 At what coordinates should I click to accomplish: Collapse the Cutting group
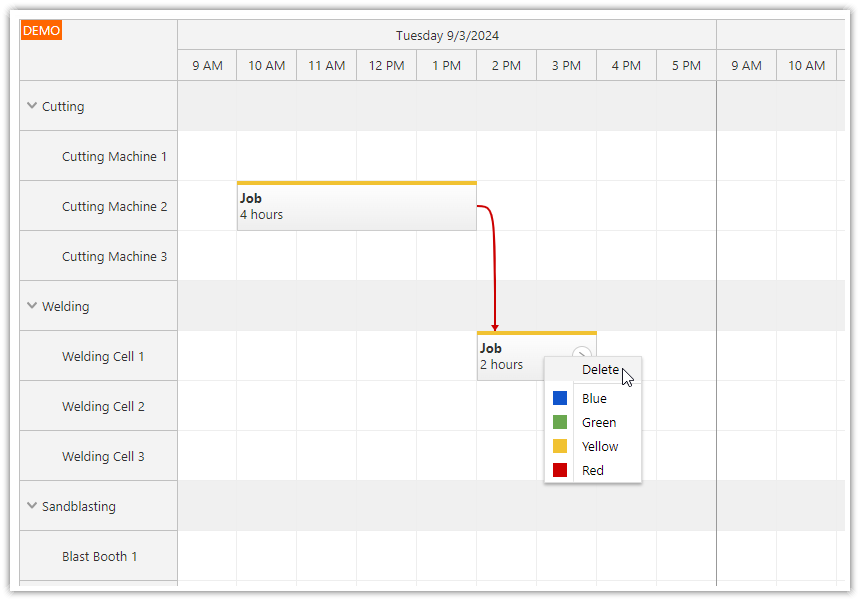tap(31, 106)
